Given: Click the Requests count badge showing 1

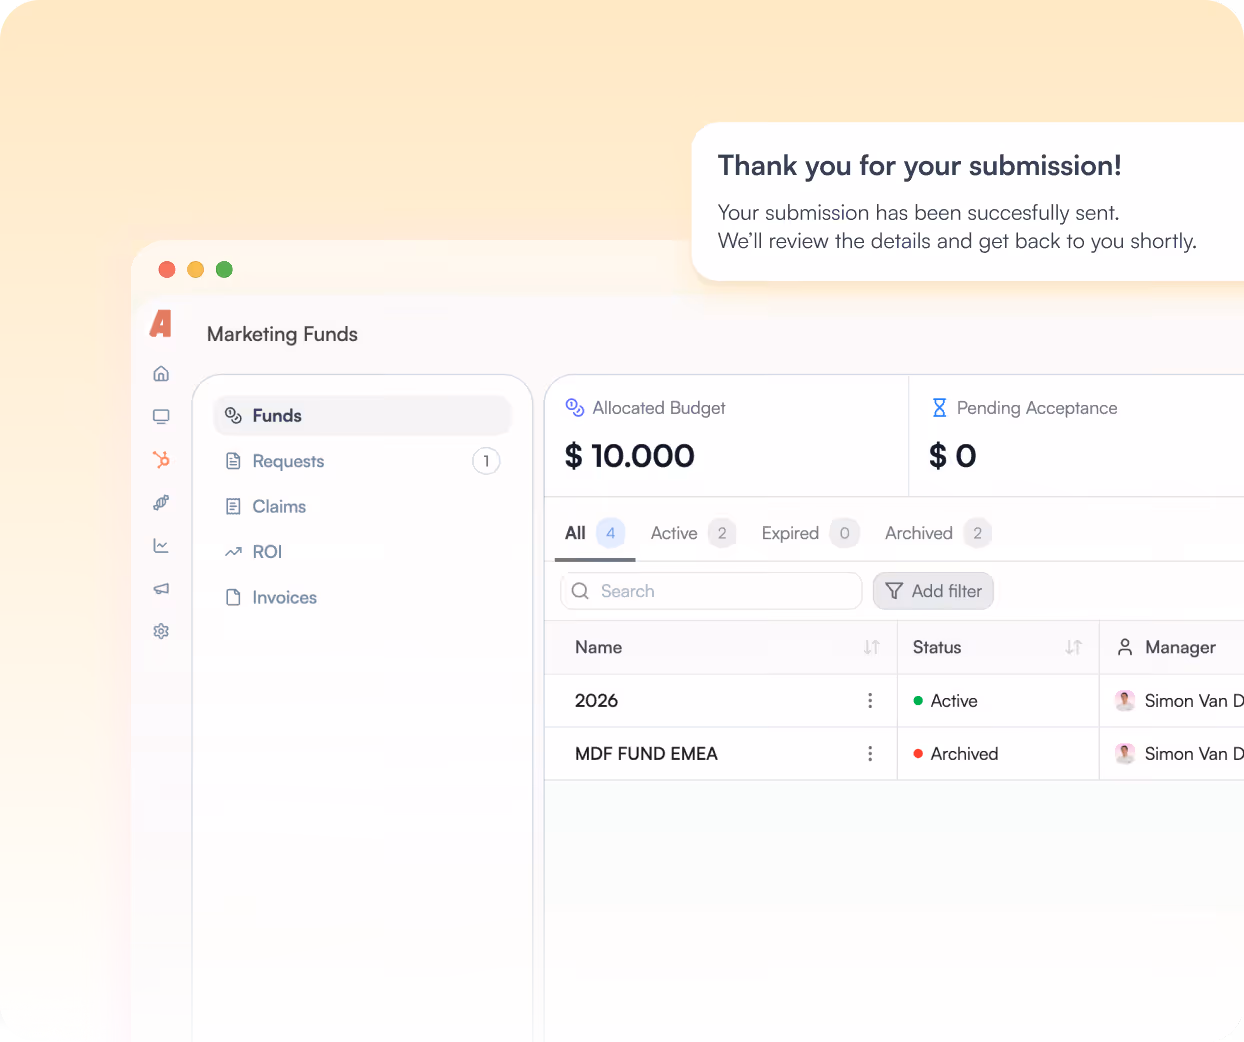Looking at the screenshot, I should [486, 461].
